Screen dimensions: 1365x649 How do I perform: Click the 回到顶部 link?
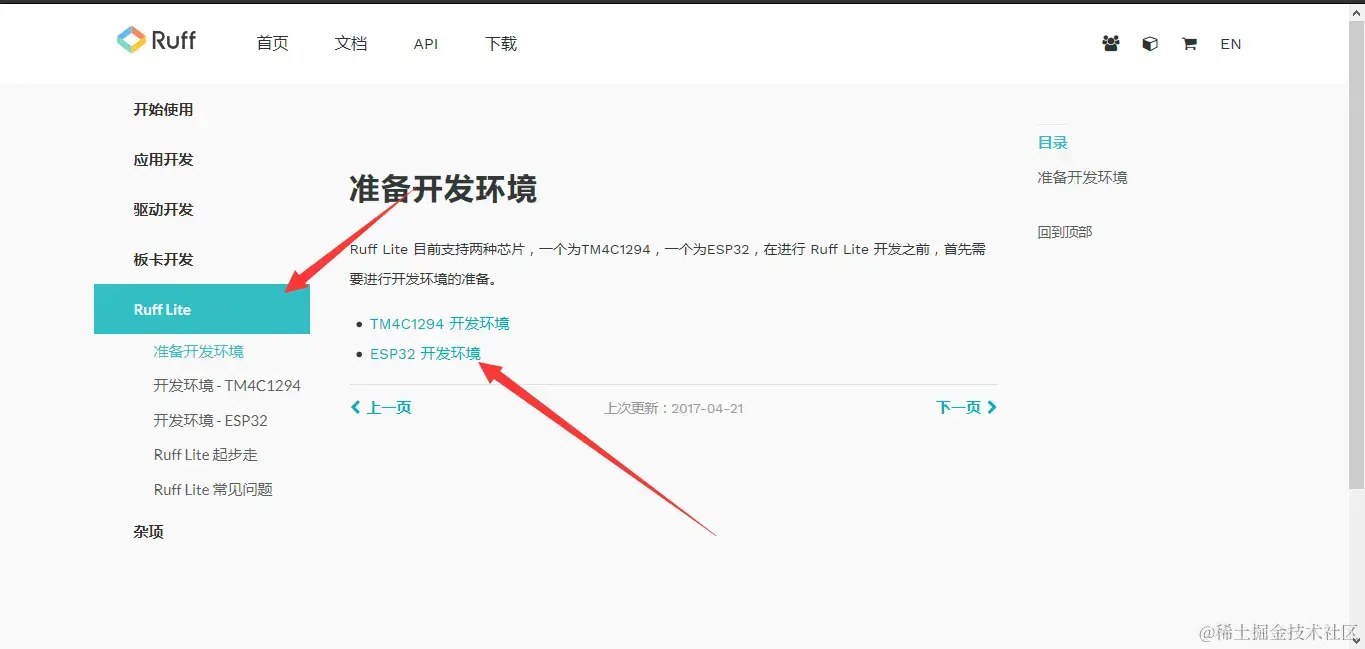point(1064,231)
